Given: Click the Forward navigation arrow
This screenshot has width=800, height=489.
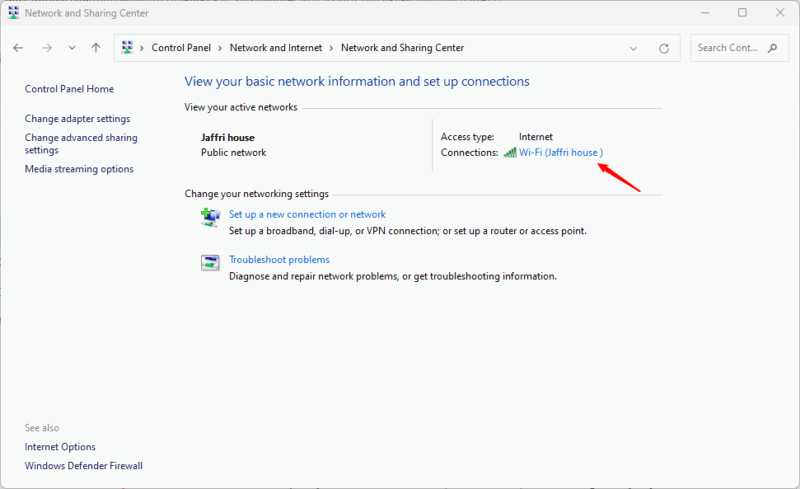Looking at the screenshot, I should coord(47,48).
